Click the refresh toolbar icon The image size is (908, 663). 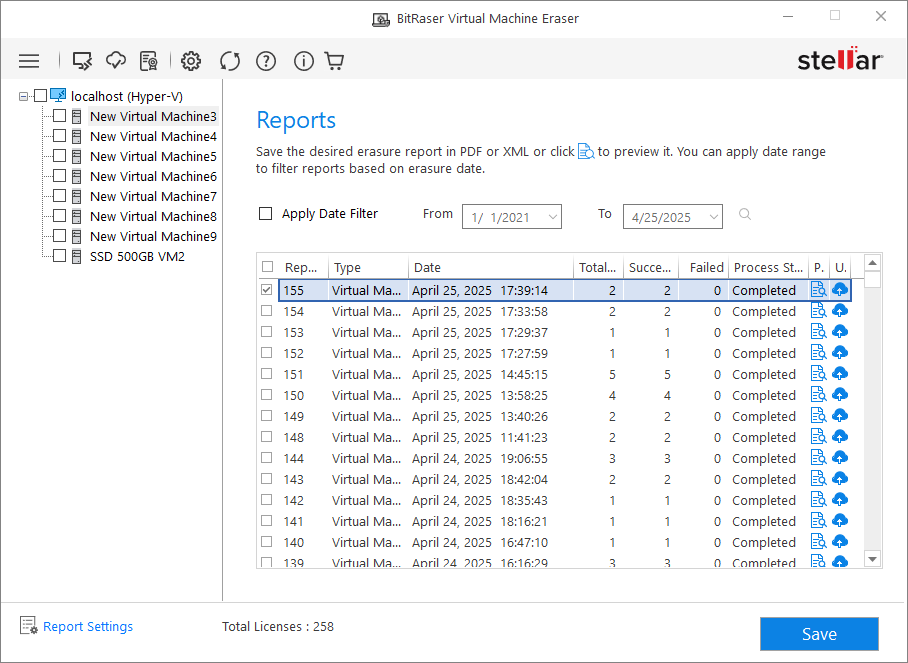(x=230, y=61)
